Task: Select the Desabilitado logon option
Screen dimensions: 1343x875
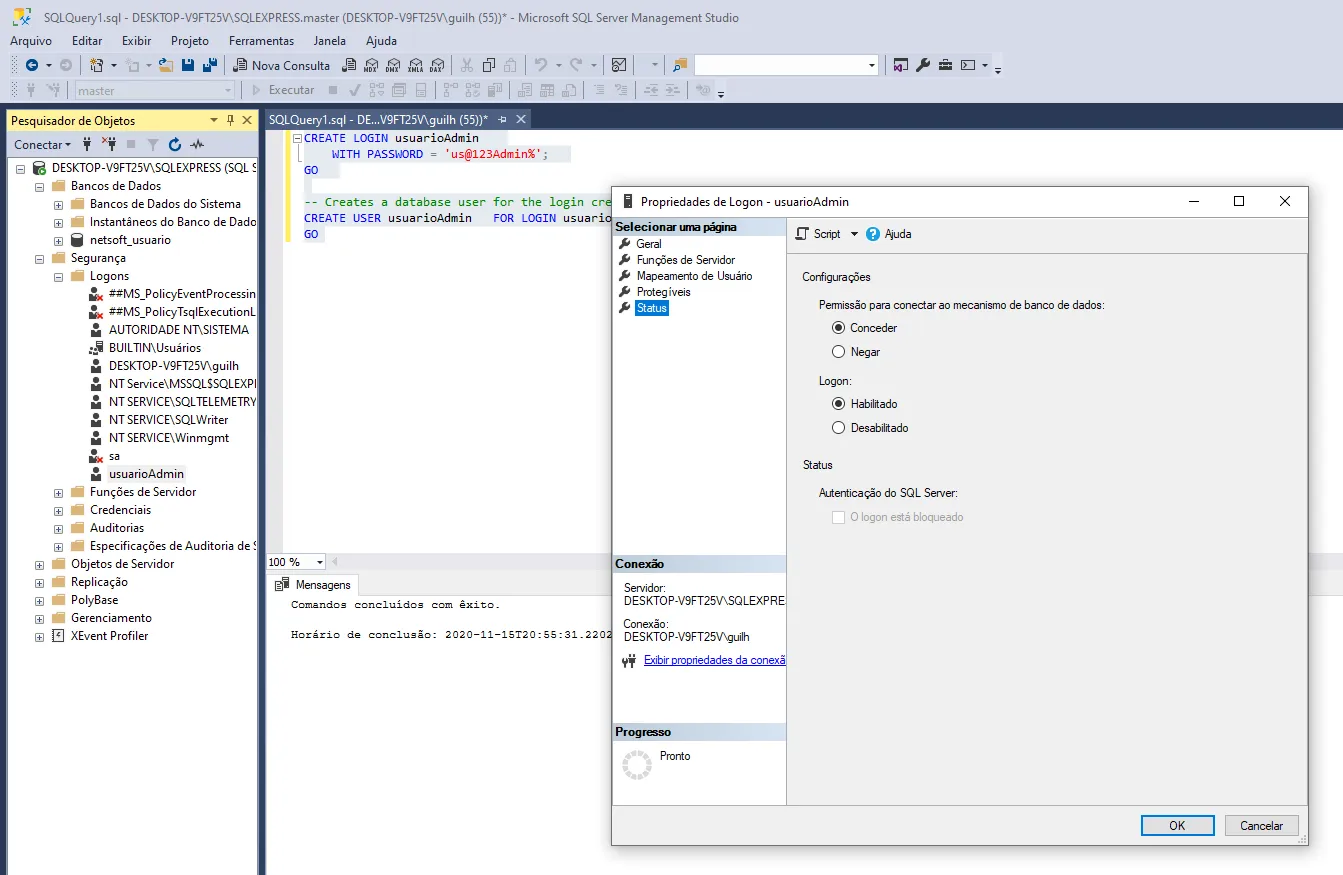Action: [839, 428]
